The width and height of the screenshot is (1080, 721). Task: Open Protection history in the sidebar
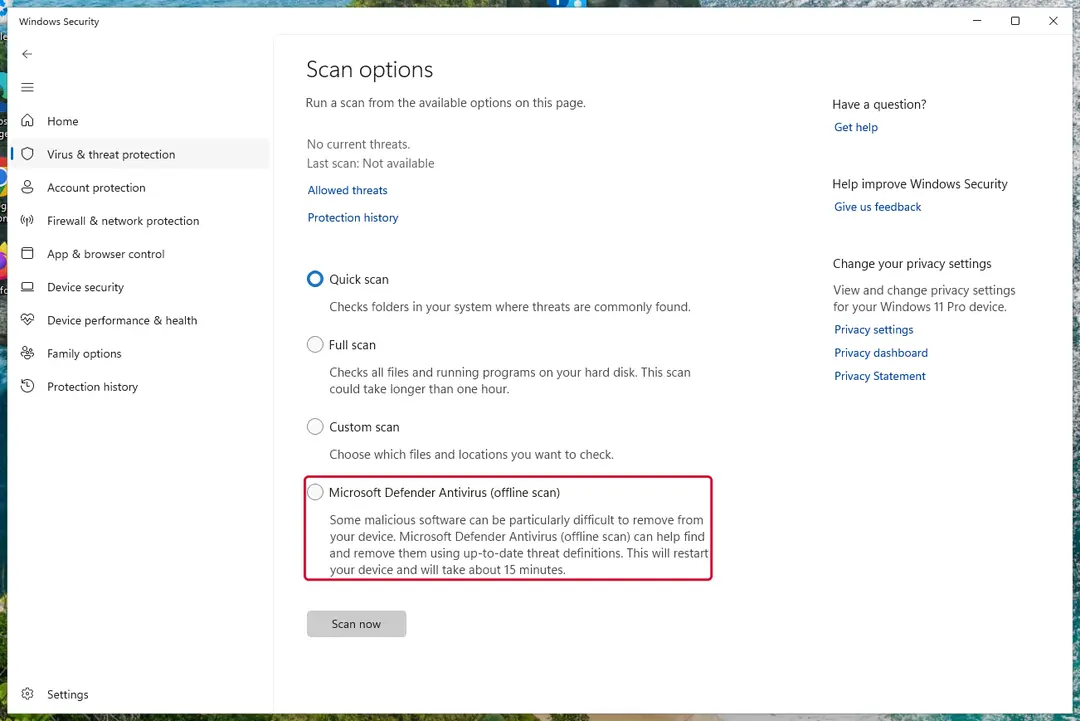pyautogui.click(x=141, y=386)
